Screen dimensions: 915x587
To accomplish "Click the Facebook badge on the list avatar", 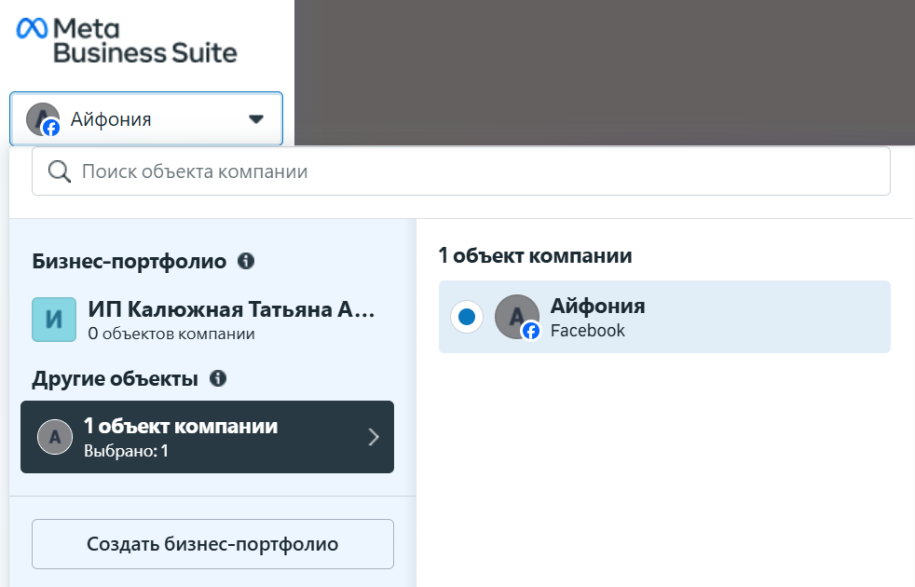I will click(531, 330).
